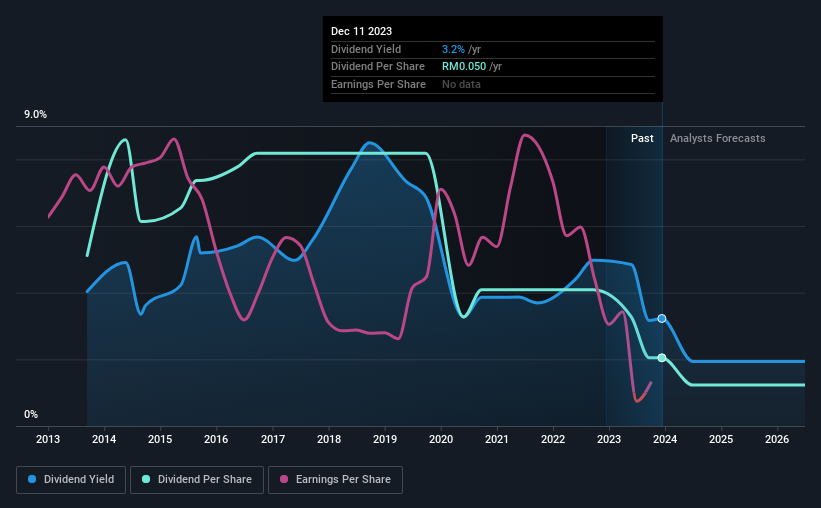The height and width of the screenshot is (508, 821).
Task: Click the tooltip Dividend Yield row label
Action: (x=366, y=49)
